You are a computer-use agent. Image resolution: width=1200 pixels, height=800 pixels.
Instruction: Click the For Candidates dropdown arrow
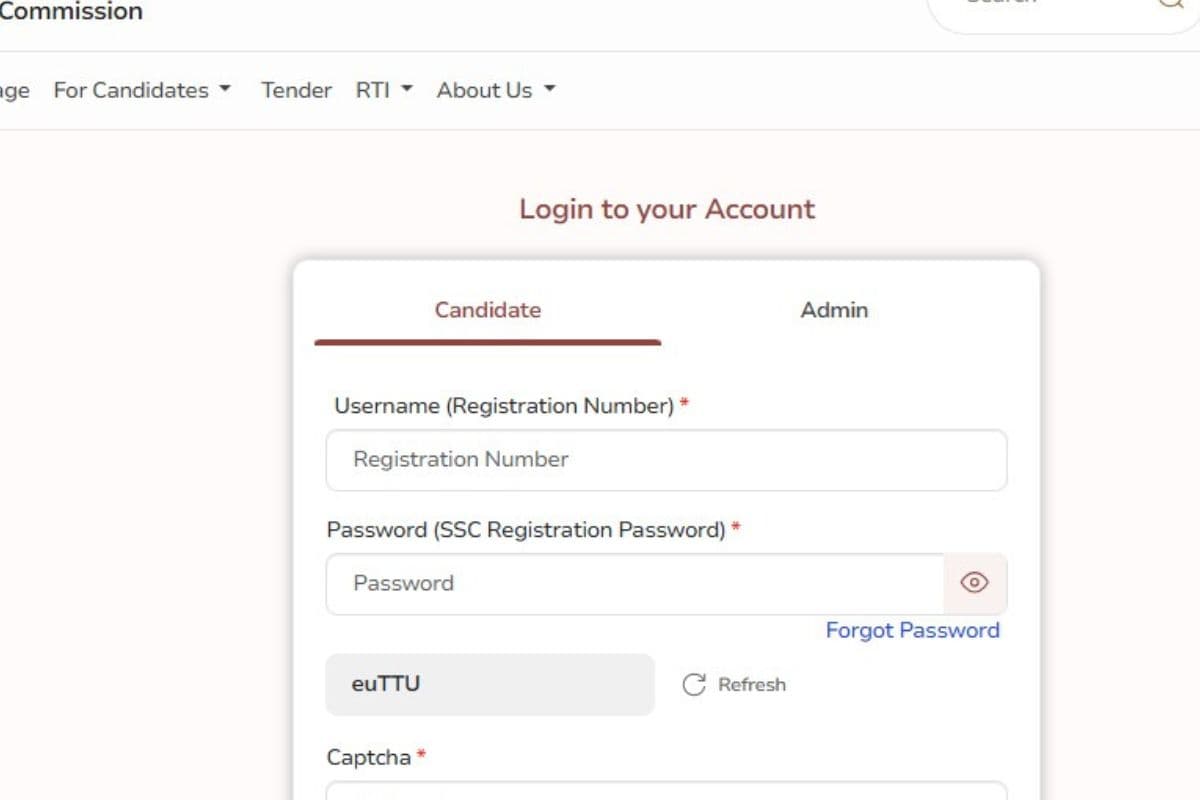(225, 90)
